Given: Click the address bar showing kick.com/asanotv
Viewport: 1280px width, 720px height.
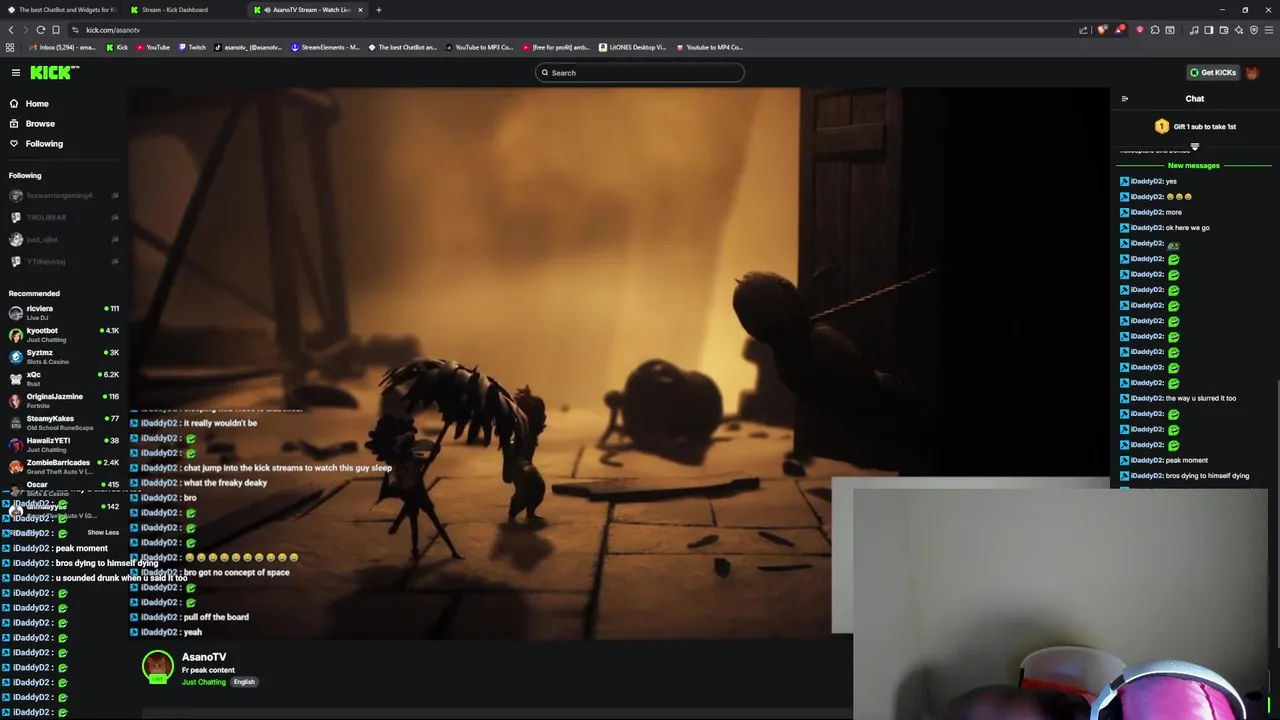Looking at the screenshot, I should (x=570, y=30).
